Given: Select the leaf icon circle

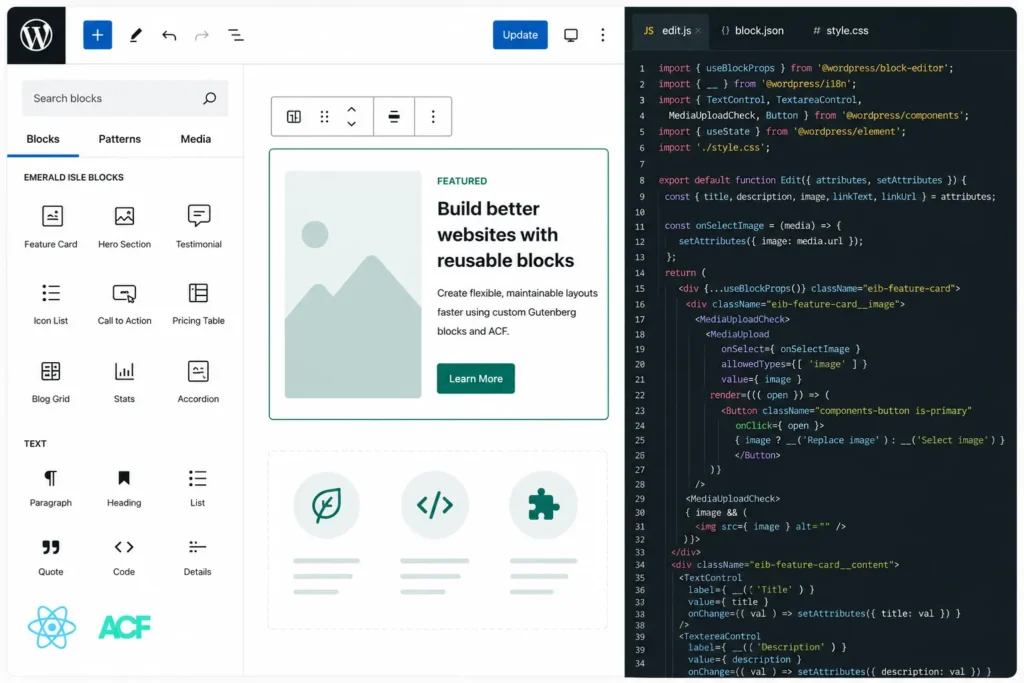Looking at the screenshot, I should 327,505.
